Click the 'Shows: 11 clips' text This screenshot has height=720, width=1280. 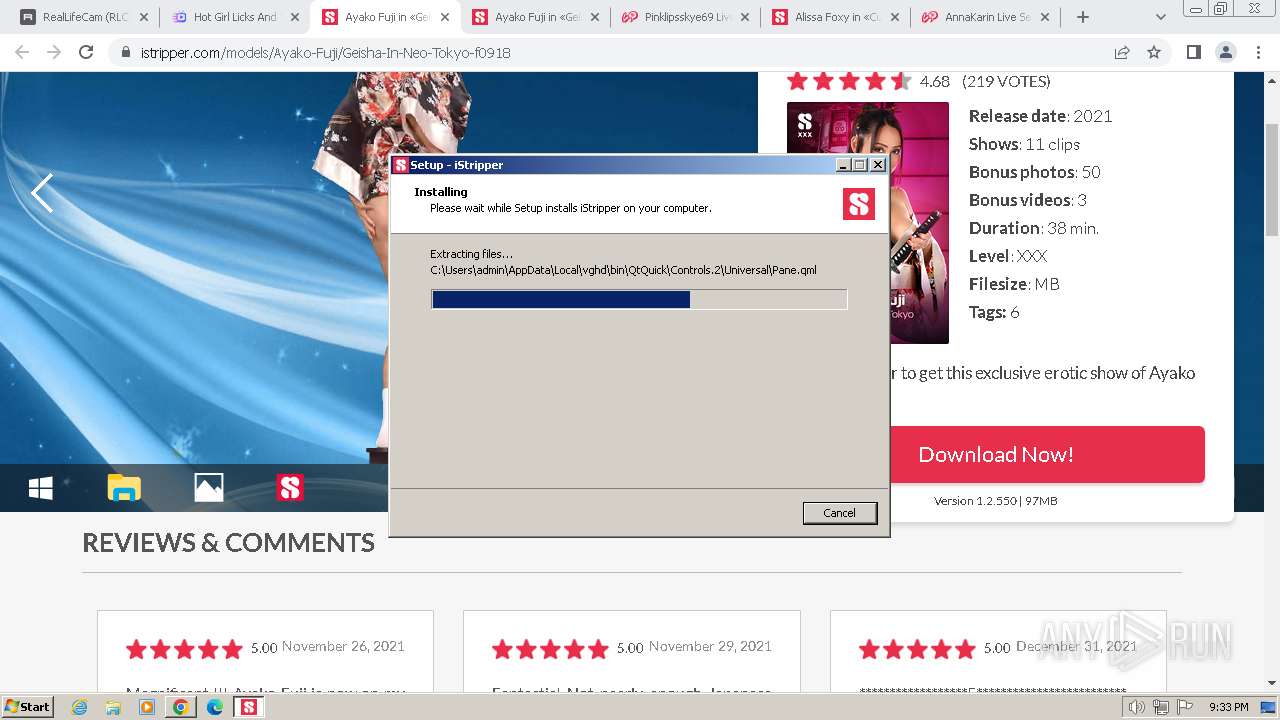click(x=1024, y=144)
